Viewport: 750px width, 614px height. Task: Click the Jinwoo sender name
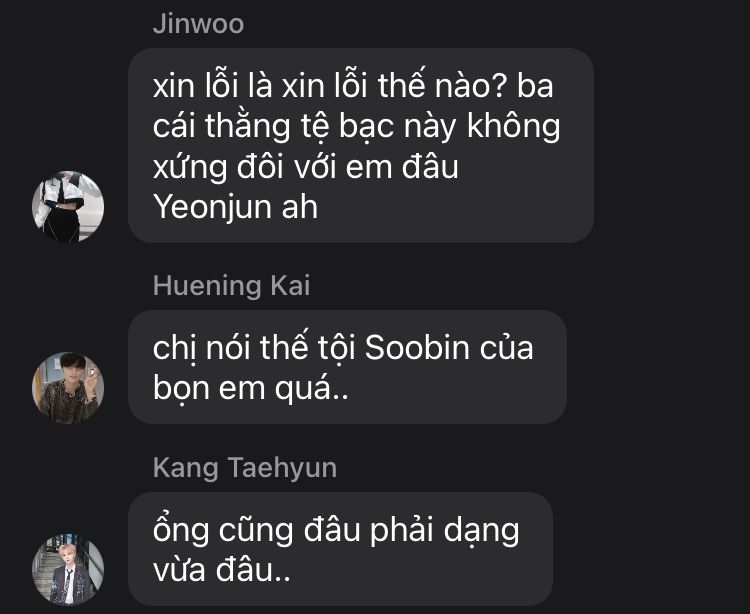198,24
